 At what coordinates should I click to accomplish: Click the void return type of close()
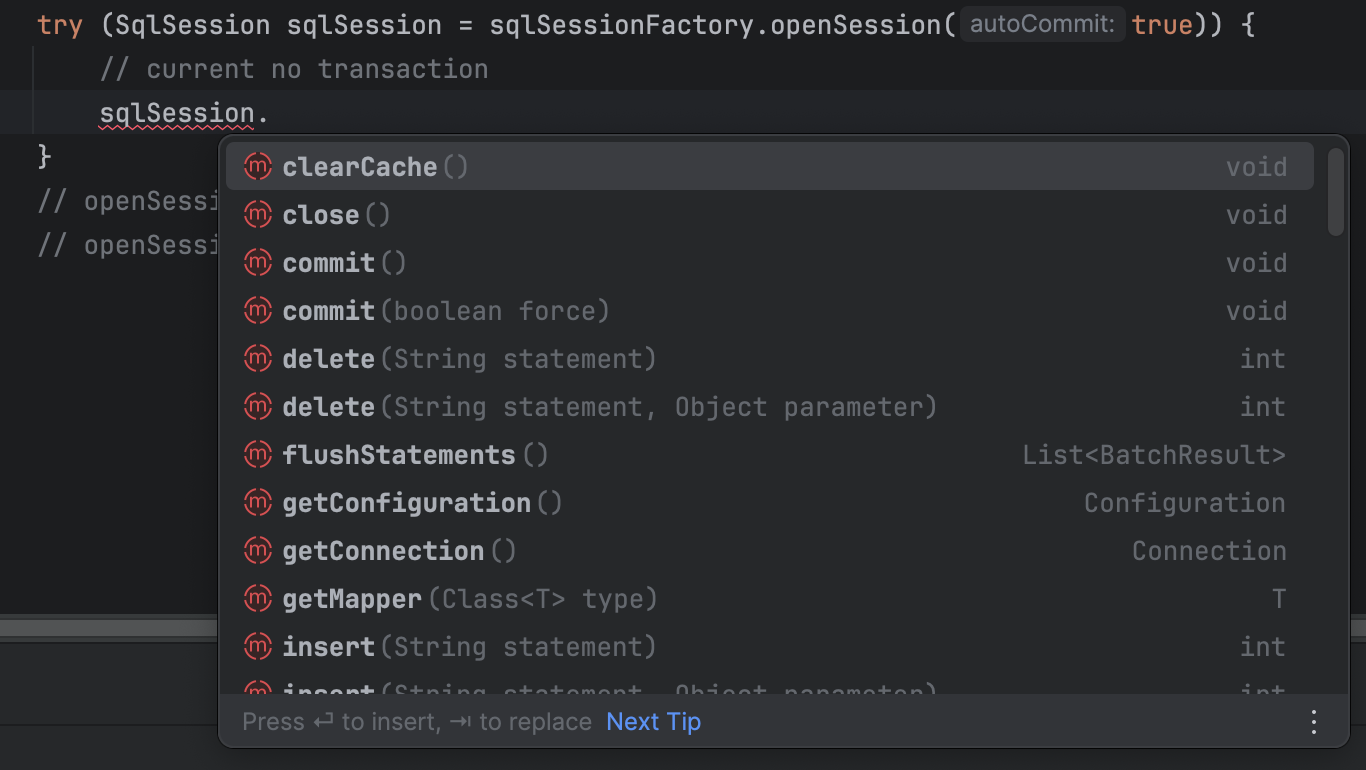coord(1256,214)
